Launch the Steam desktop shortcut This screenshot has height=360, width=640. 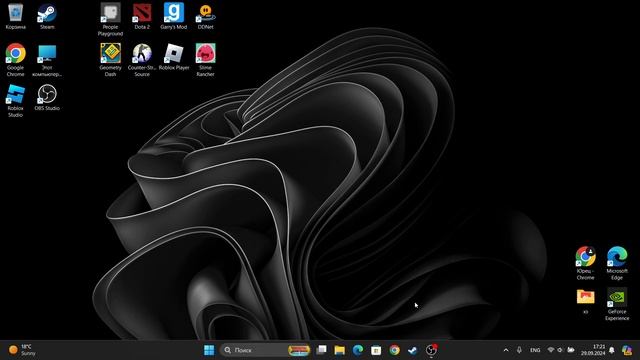tap(47, 16)
